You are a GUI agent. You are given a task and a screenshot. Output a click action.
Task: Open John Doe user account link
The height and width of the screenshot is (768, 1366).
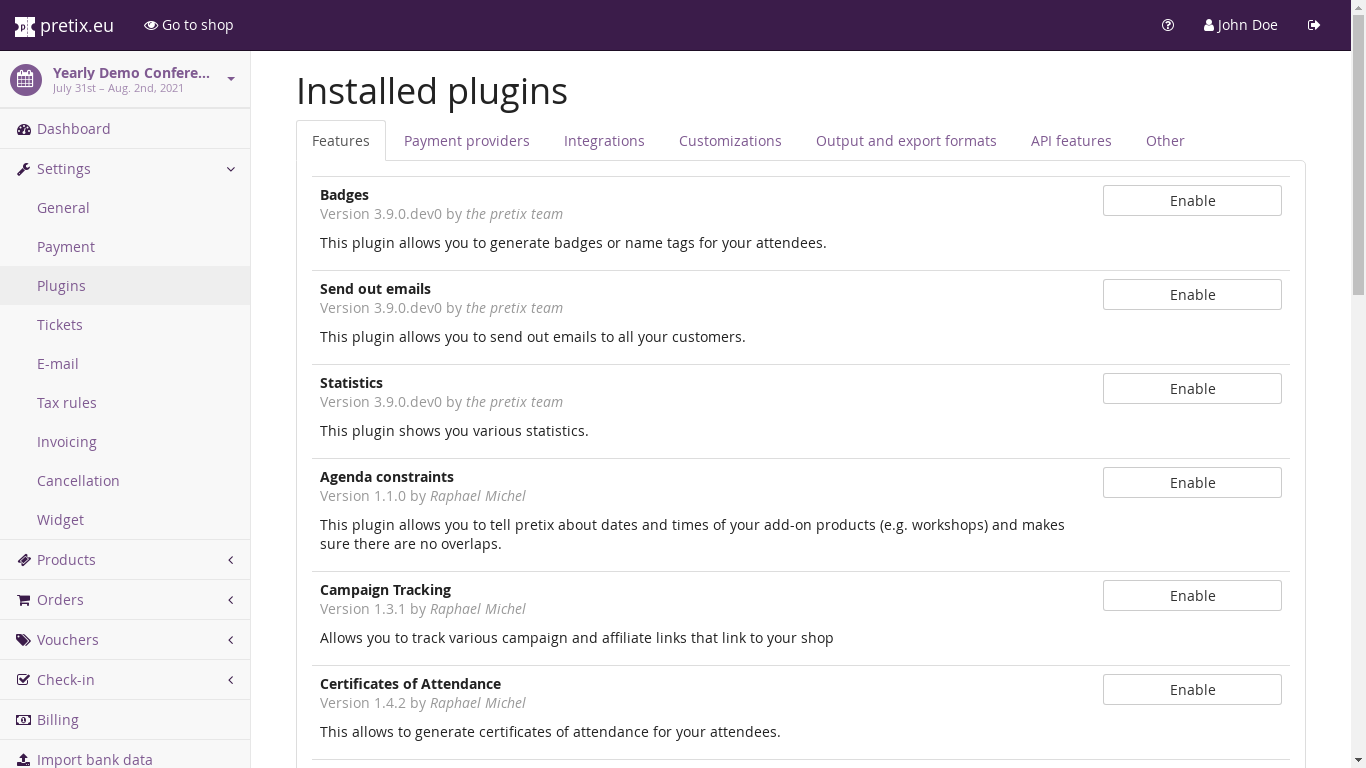[1241, 25]
